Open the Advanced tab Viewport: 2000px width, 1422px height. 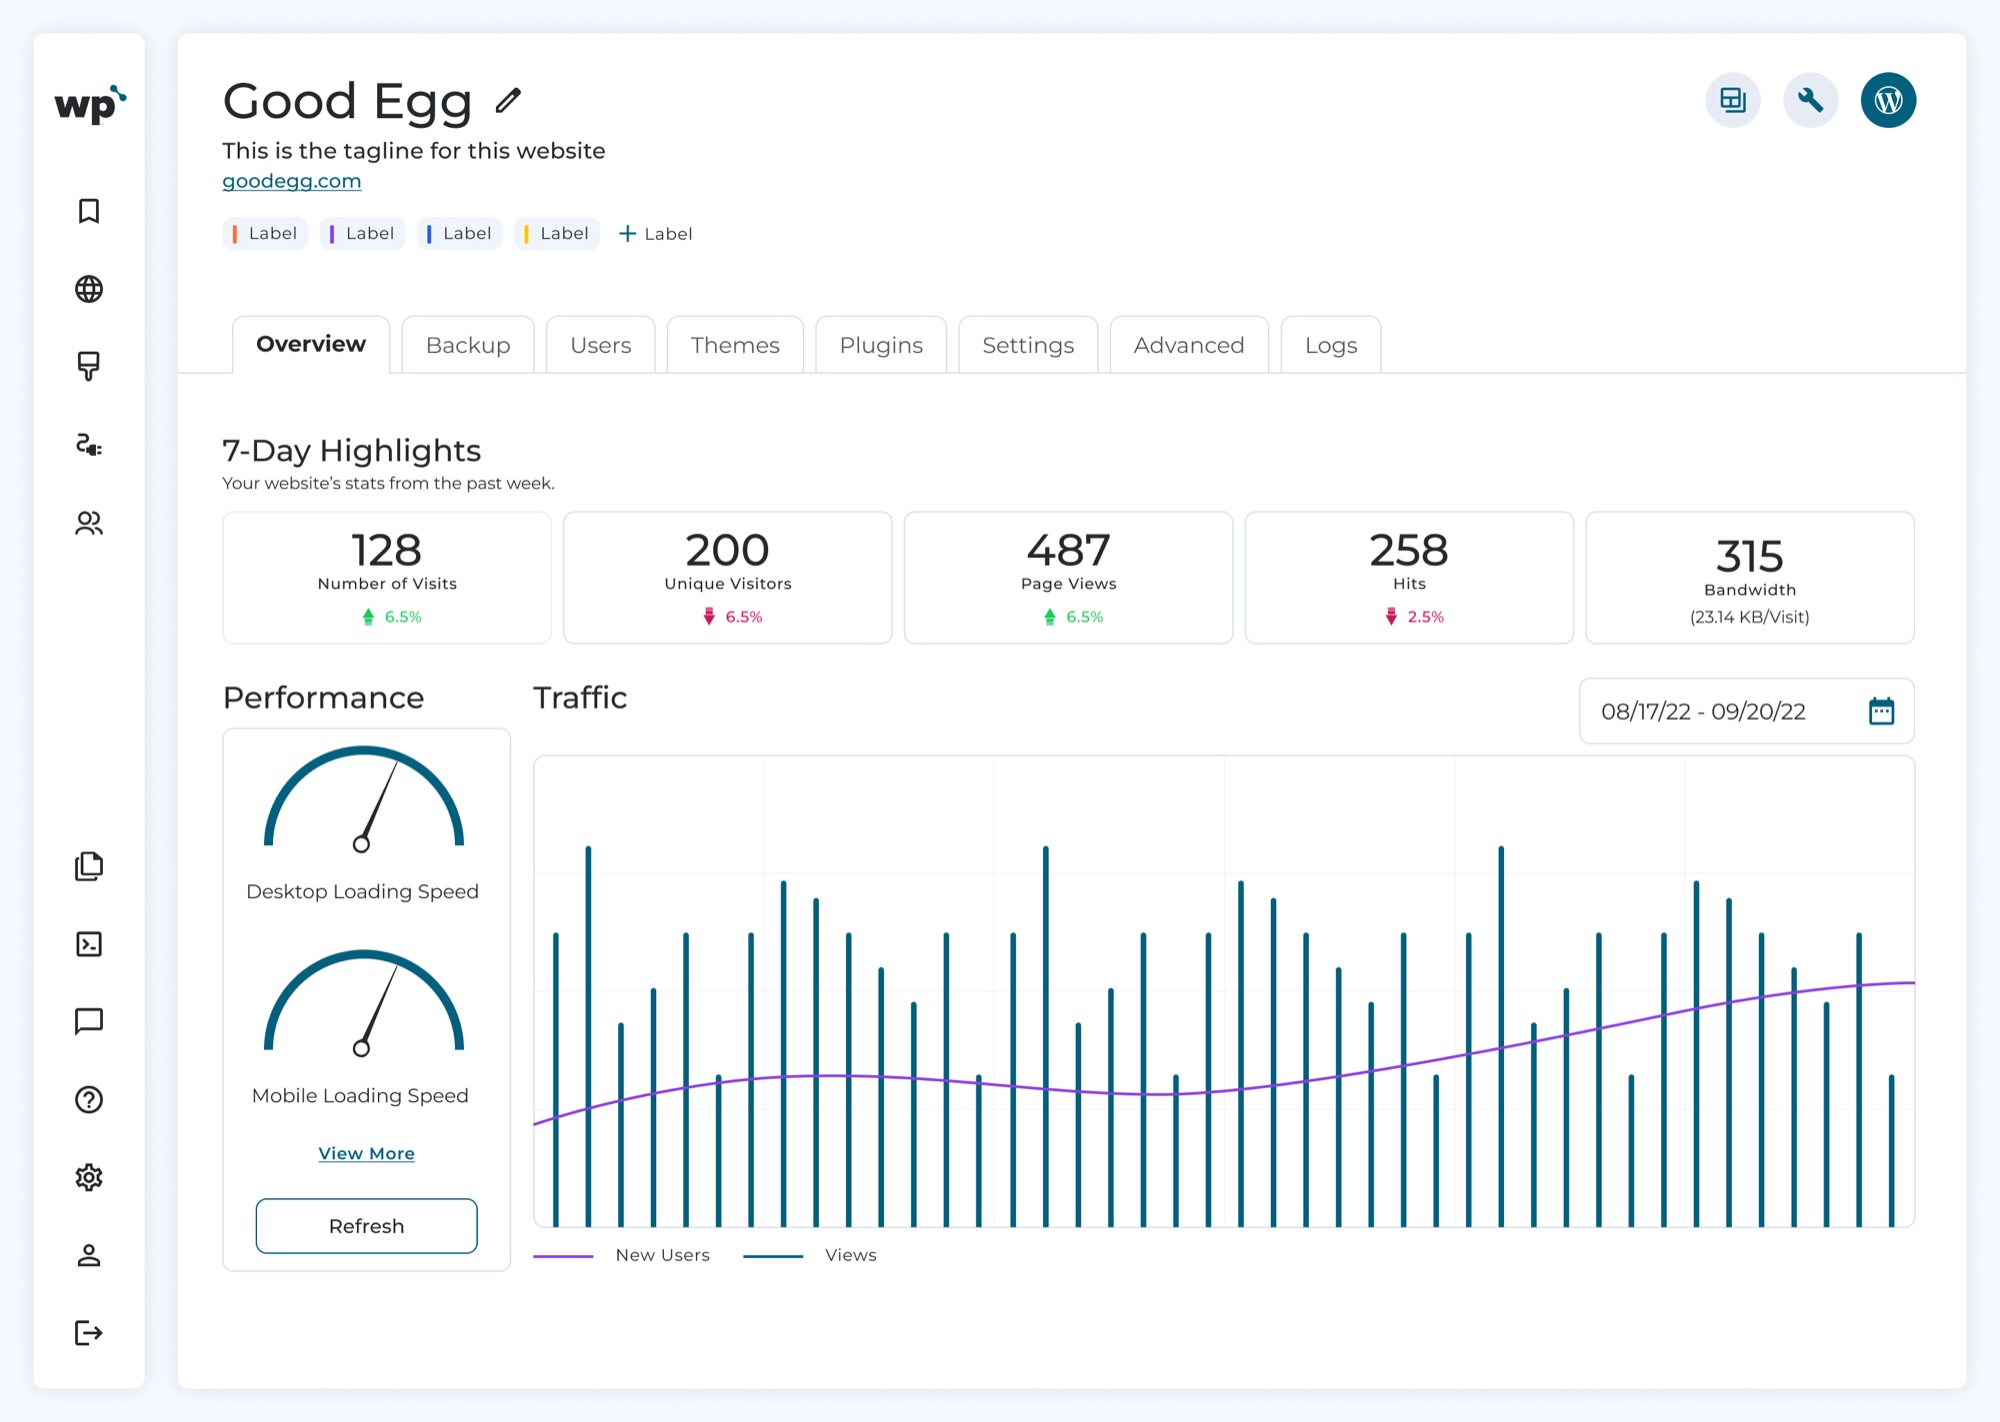click(1189, 345)
